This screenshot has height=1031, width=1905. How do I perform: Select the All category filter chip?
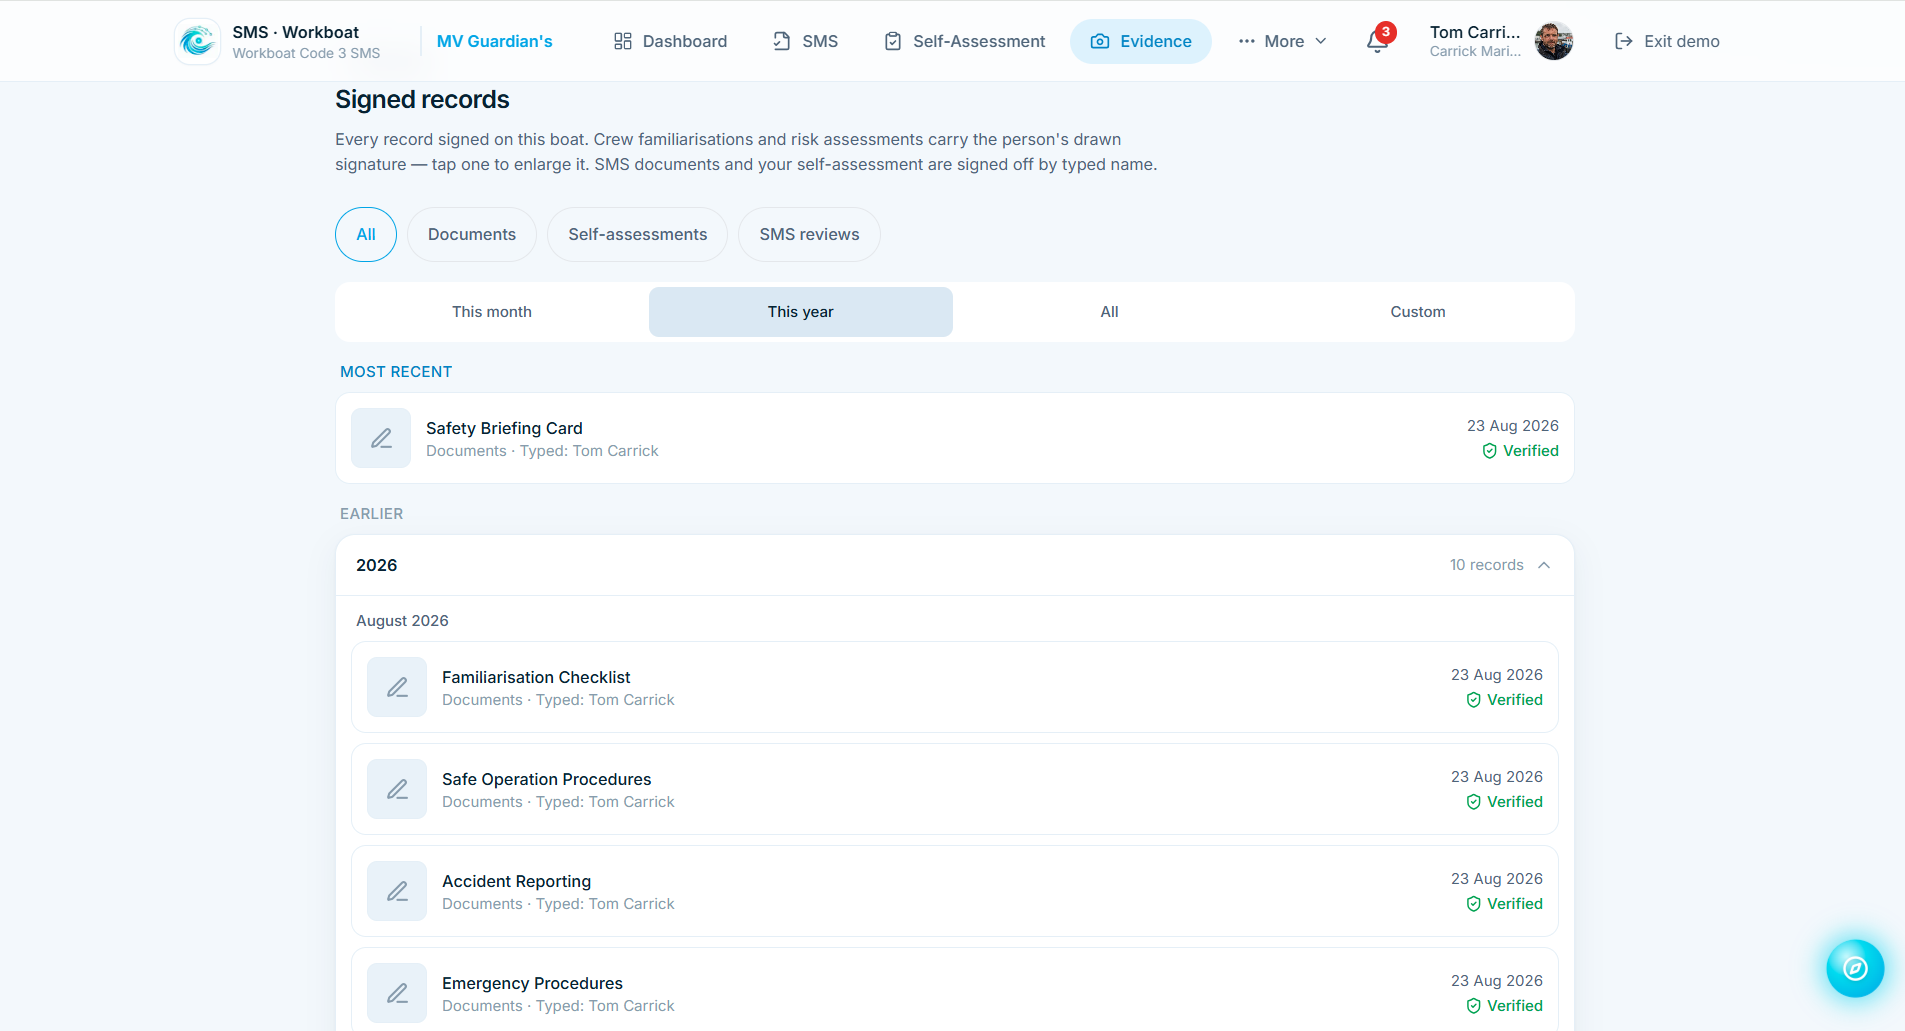click(x=366, y=234)
